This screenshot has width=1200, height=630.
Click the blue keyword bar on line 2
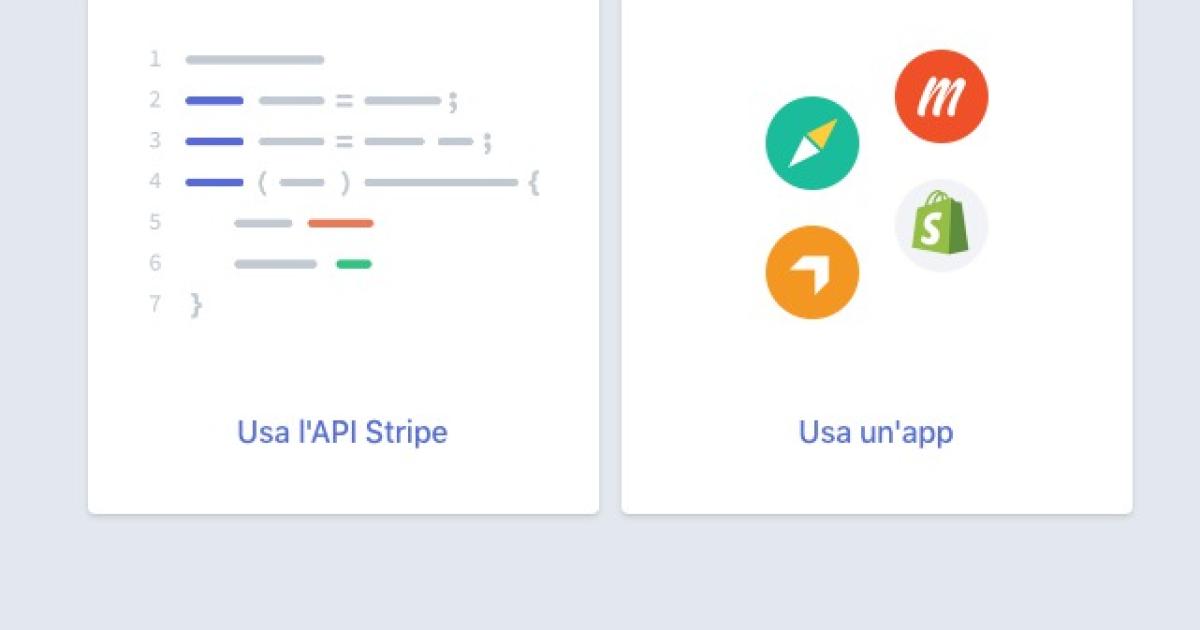coord(214,100)
